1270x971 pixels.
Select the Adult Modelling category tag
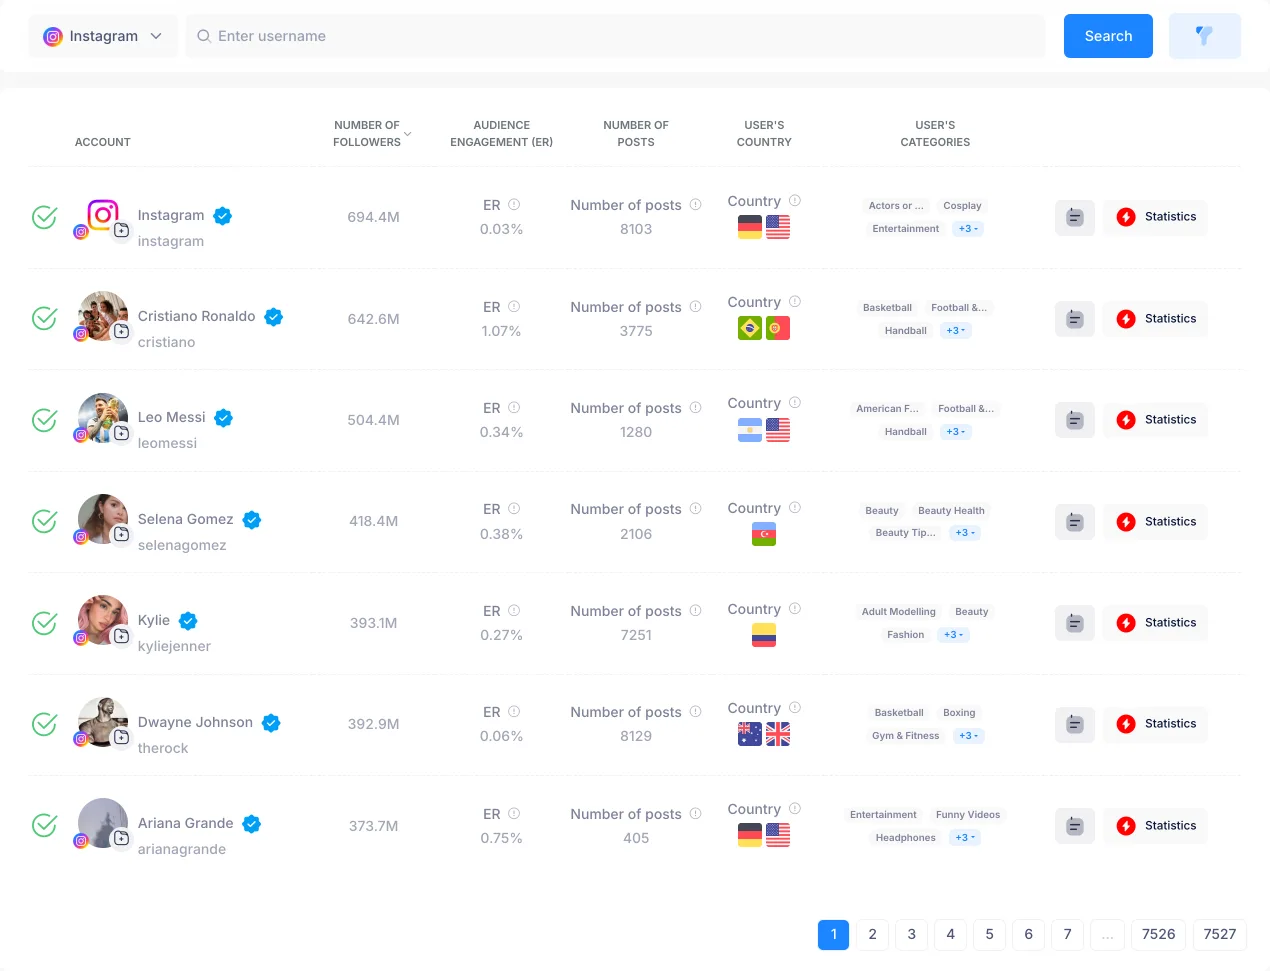pos(898,612)
